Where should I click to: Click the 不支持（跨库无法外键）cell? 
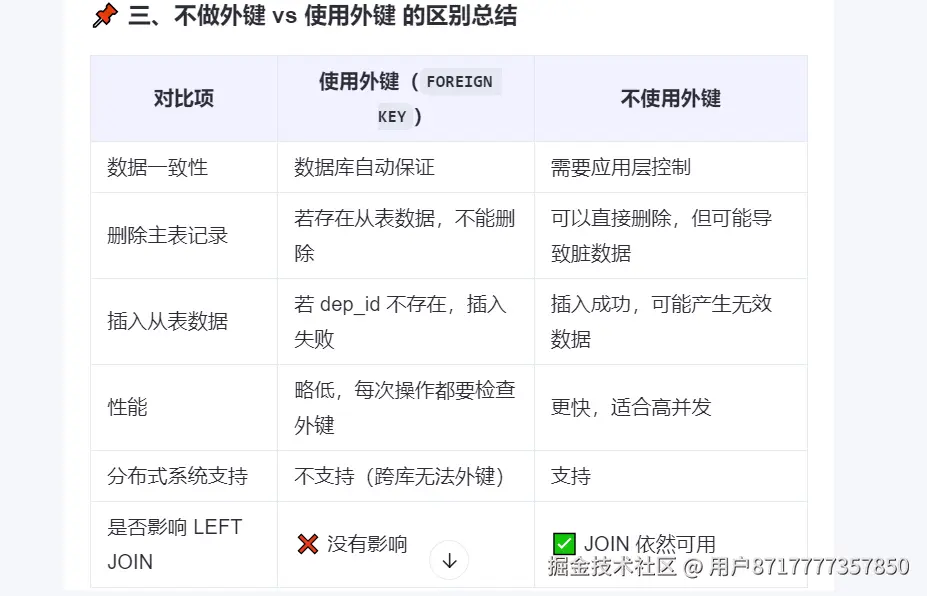[399, 476]
